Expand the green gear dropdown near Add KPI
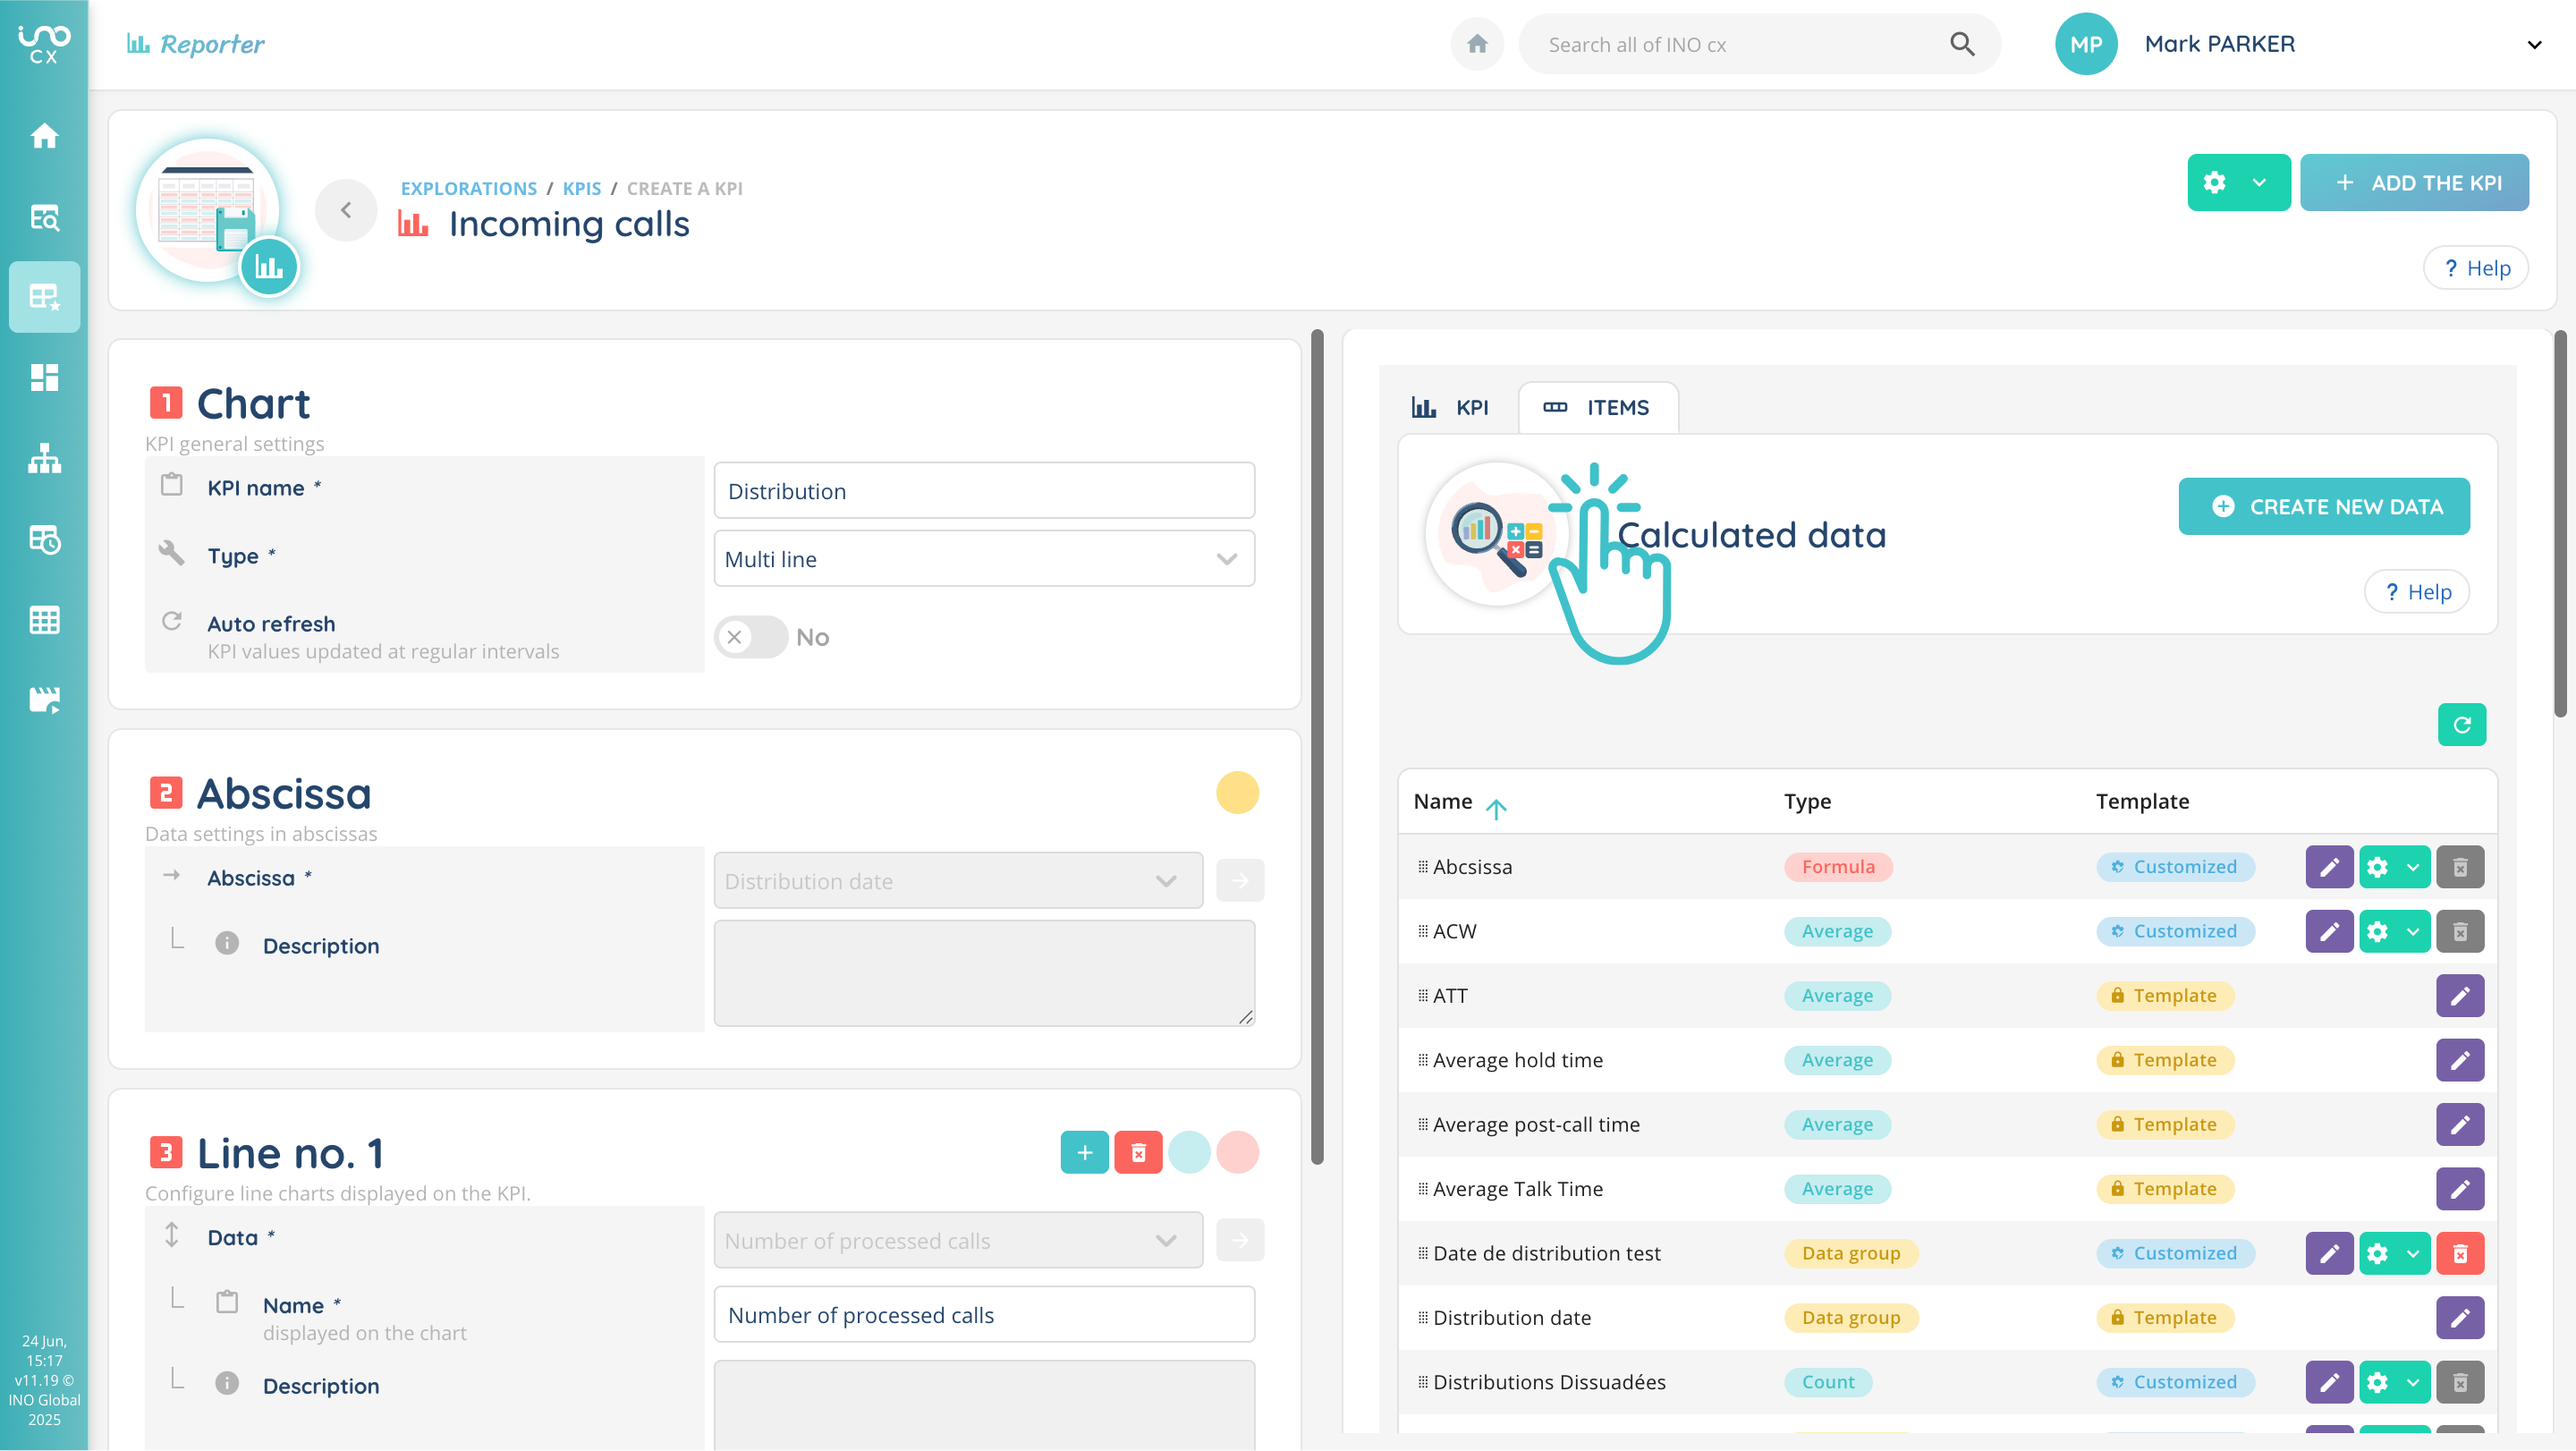This screenshot has height=1451, width=2576. coord(2258,182)
